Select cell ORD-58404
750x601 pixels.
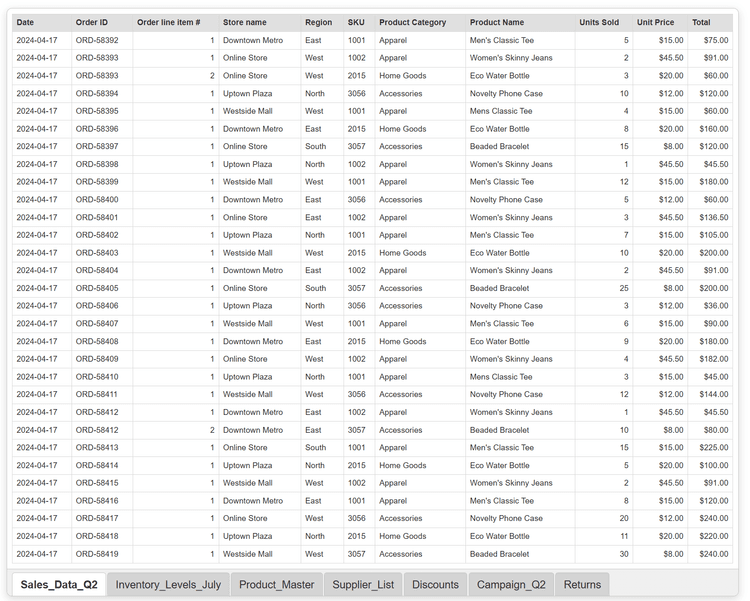click(102, 270)
